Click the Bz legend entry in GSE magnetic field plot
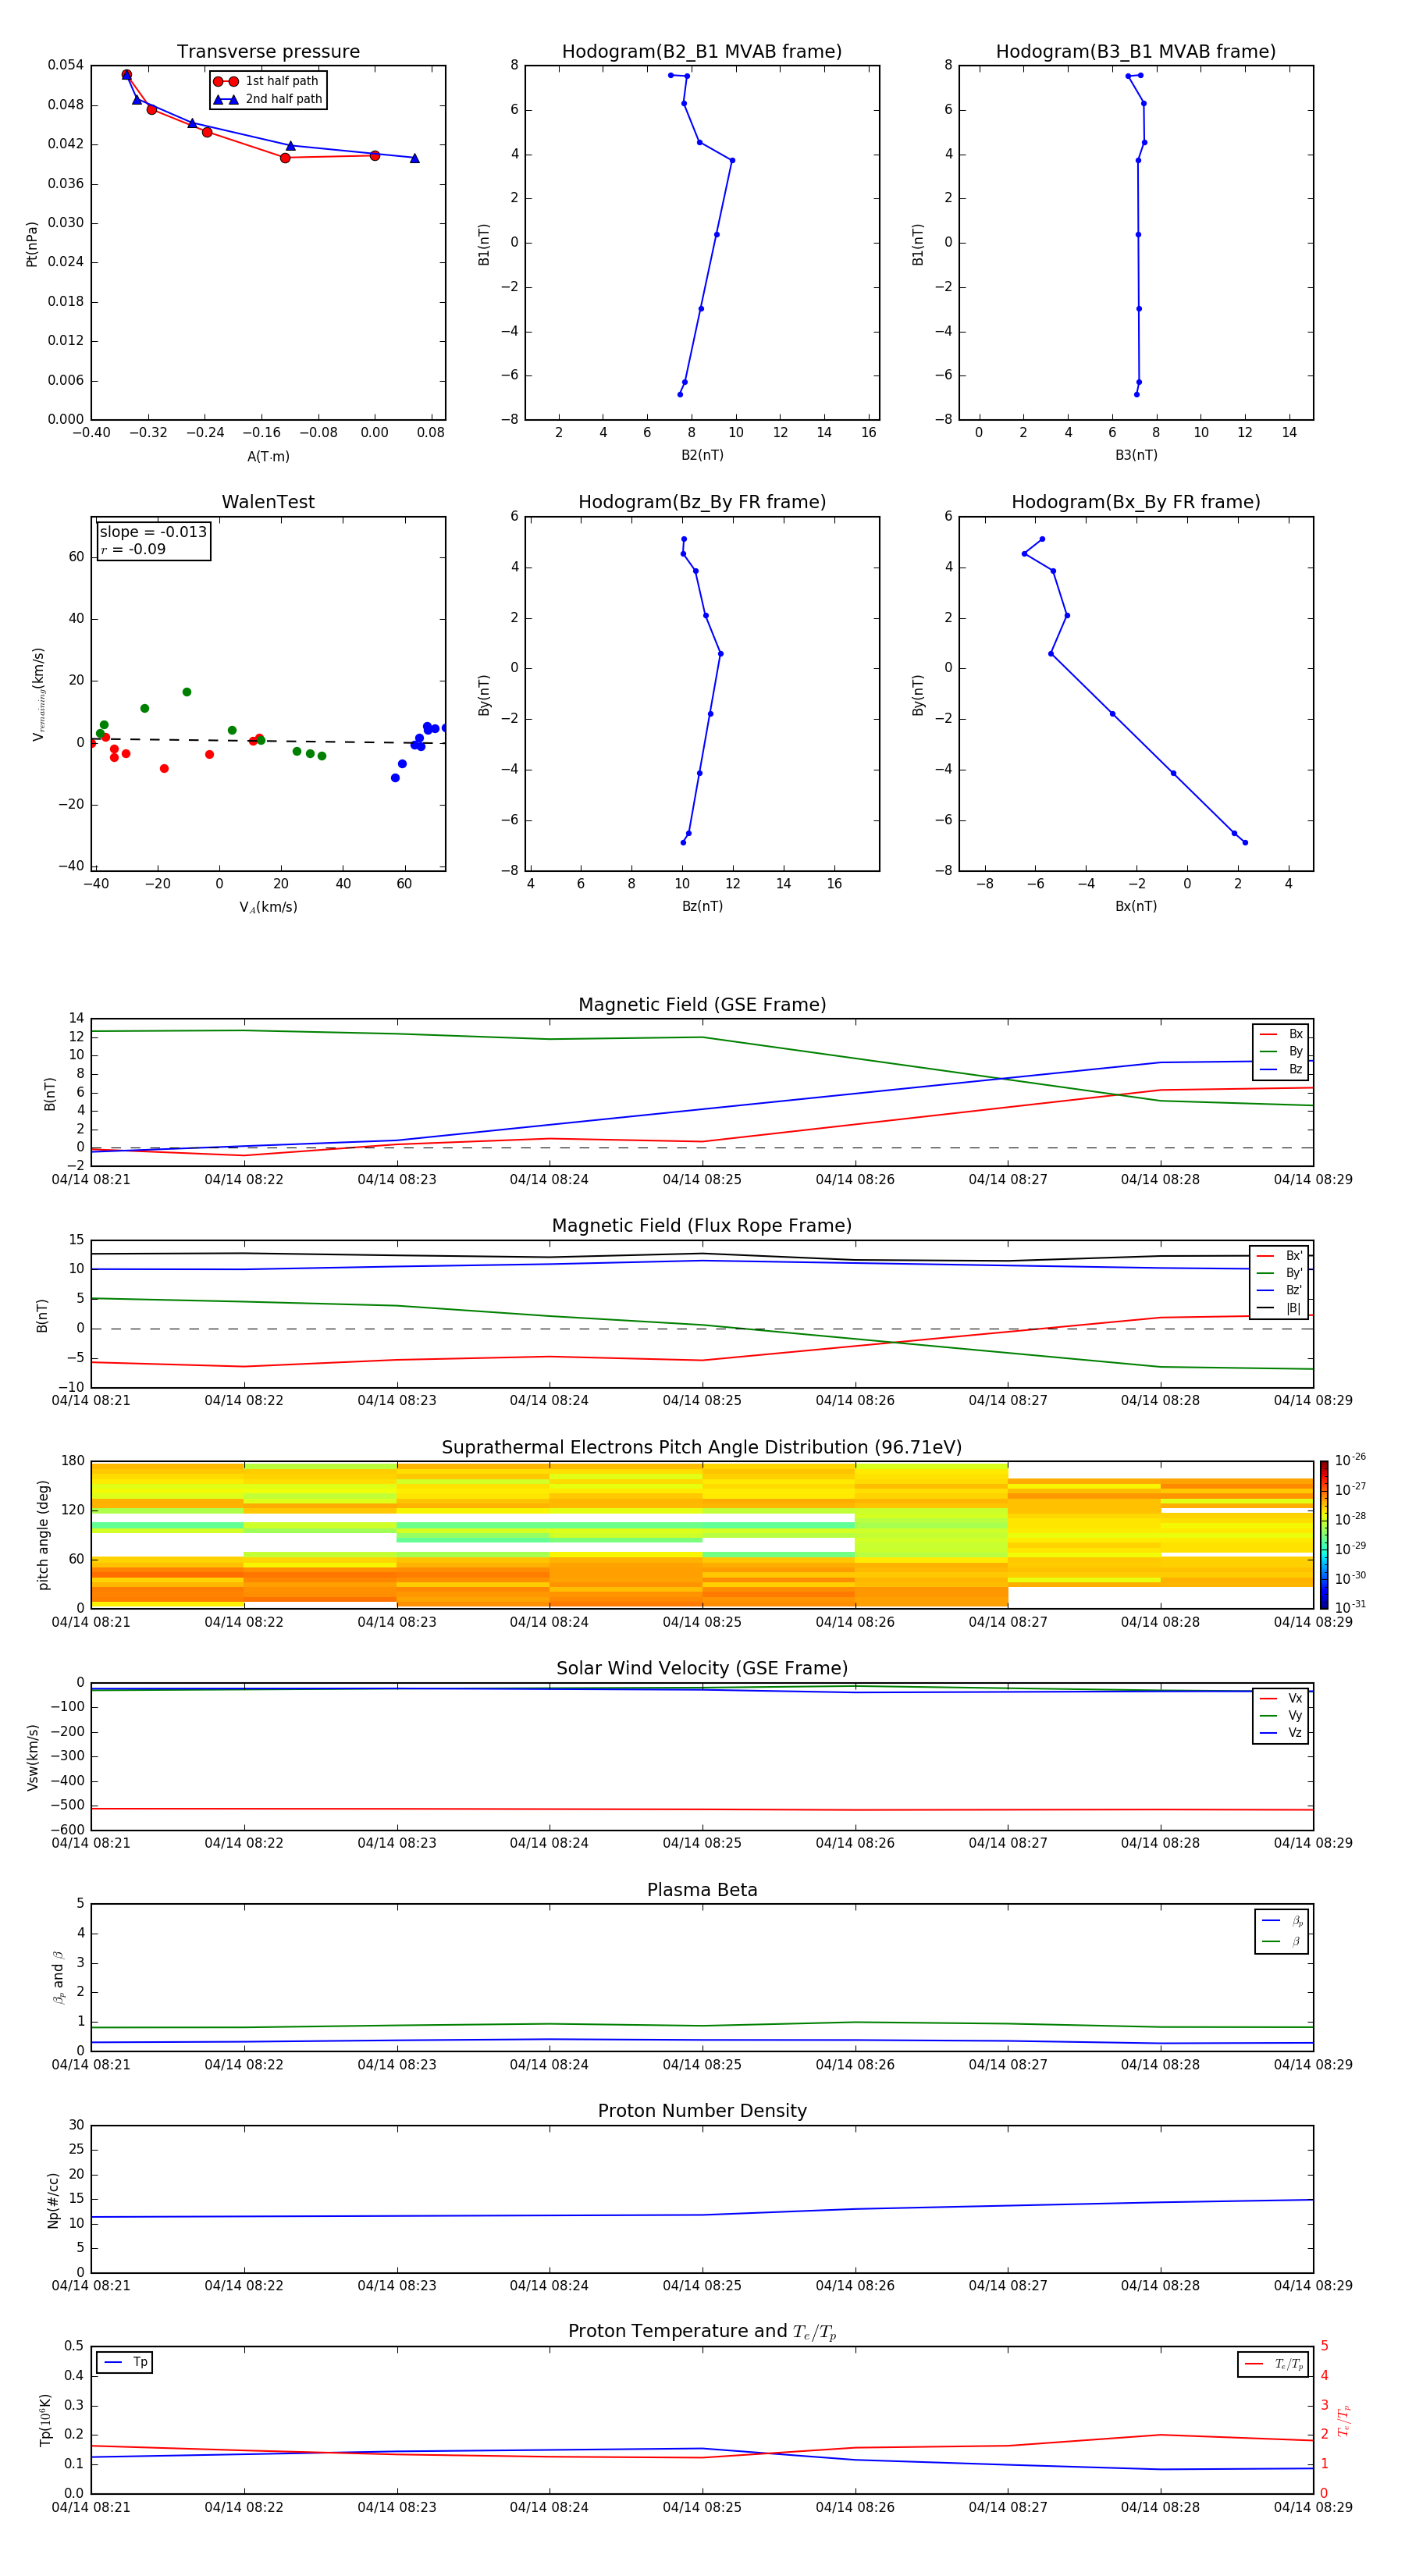Viewport: 1405px width, 2576px height. tap(1281, 1069)
